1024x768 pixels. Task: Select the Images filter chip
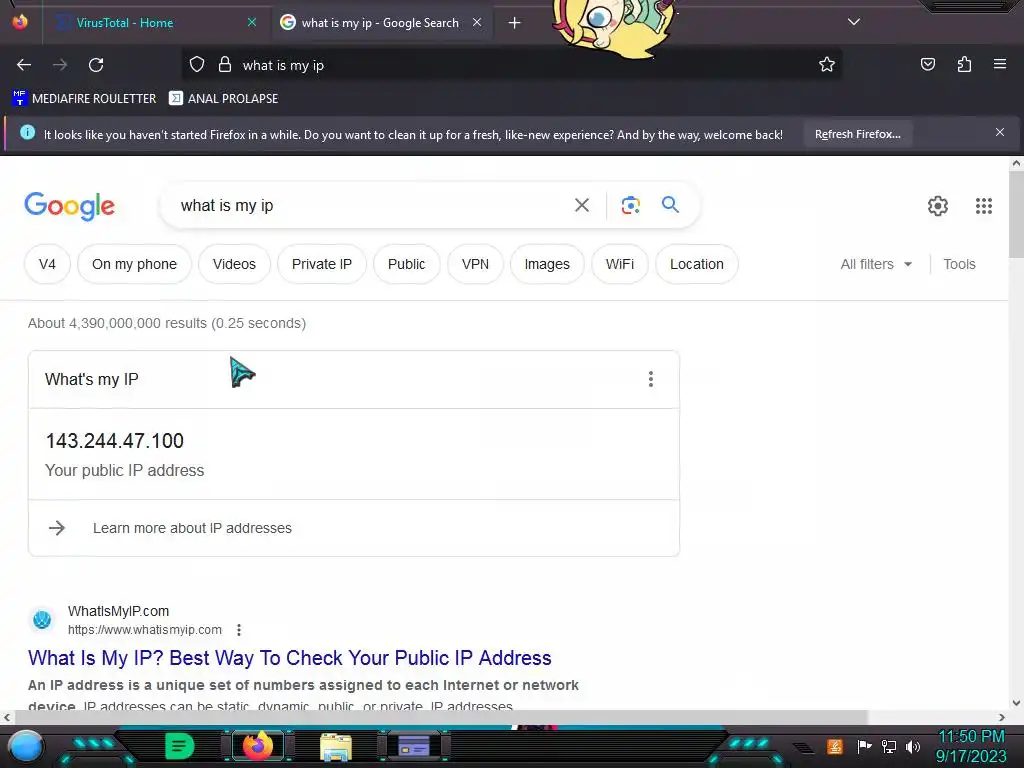(x=547, y=264)
